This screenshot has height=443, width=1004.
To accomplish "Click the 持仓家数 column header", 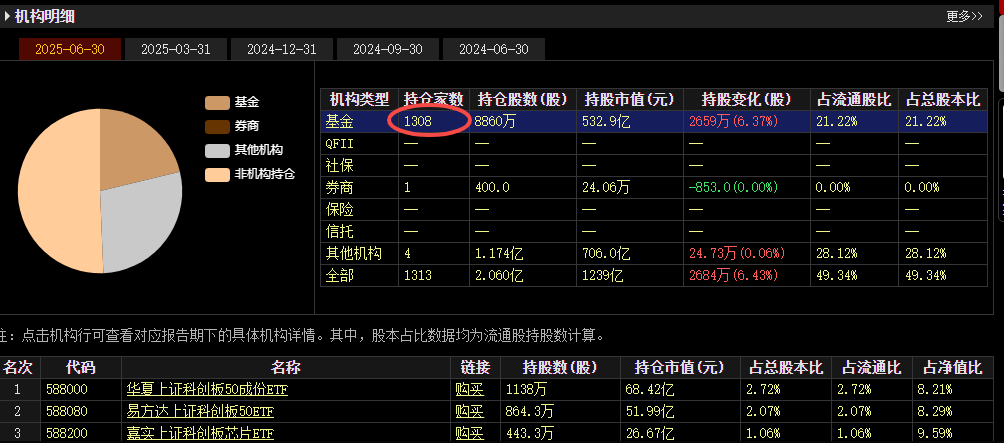I will coord(433,99).
